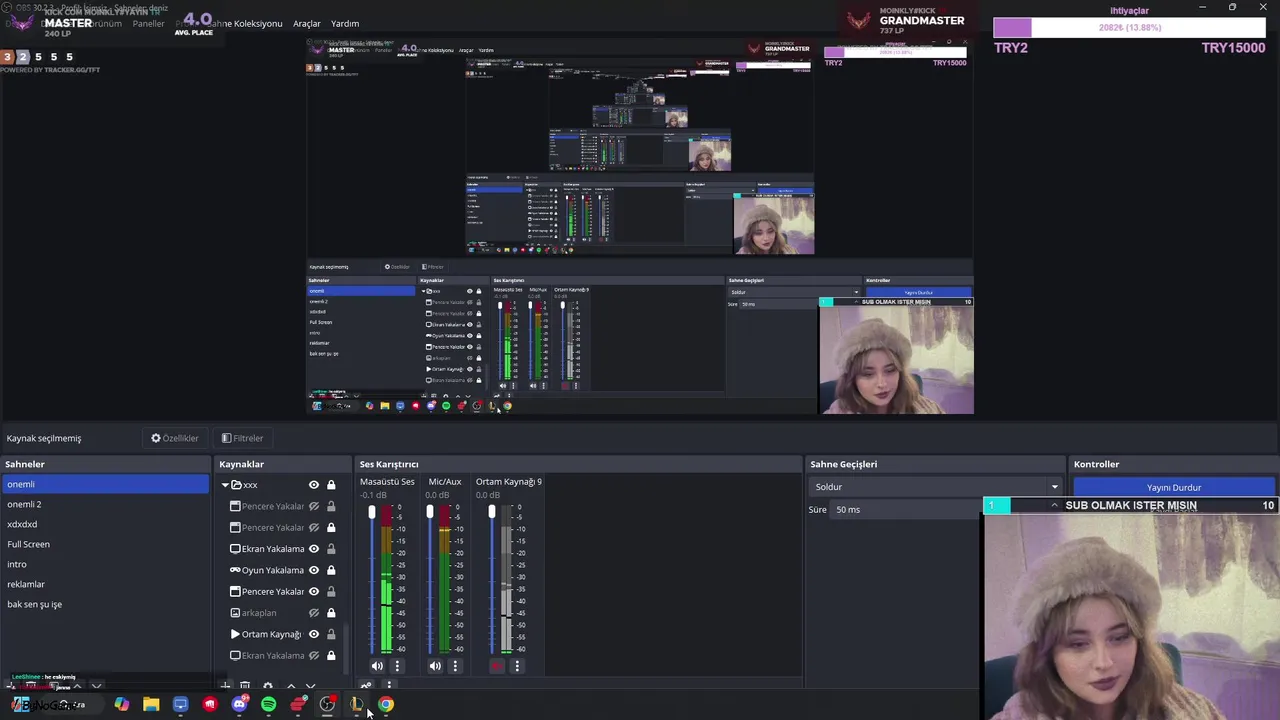Click the lock icon on Ortam Kaynağı row
The width and height of the screenshot is (1280, 720).
[x=331, y=634]
